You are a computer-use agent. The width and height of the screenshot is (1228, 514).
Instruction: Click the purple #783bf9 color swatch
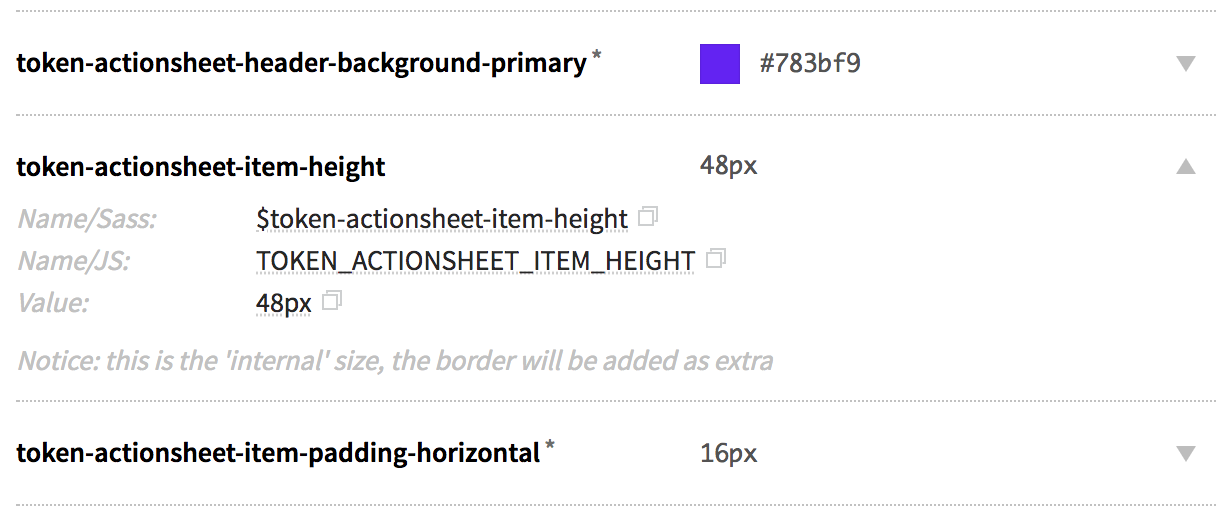pos(720,64)
